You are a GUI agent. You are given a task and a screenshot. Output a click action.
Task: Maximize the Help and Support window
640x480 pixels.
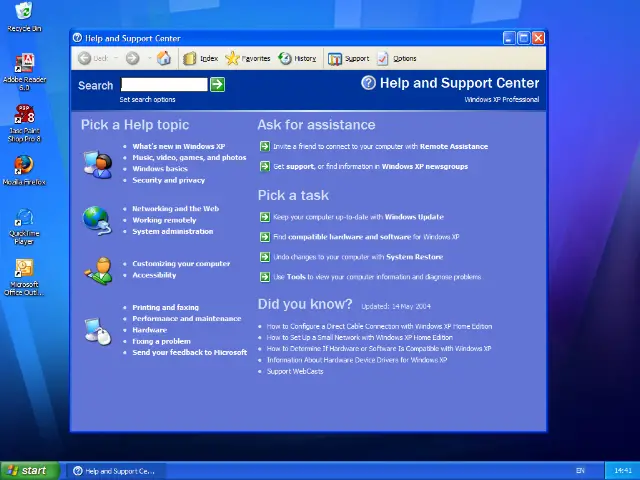523,38
